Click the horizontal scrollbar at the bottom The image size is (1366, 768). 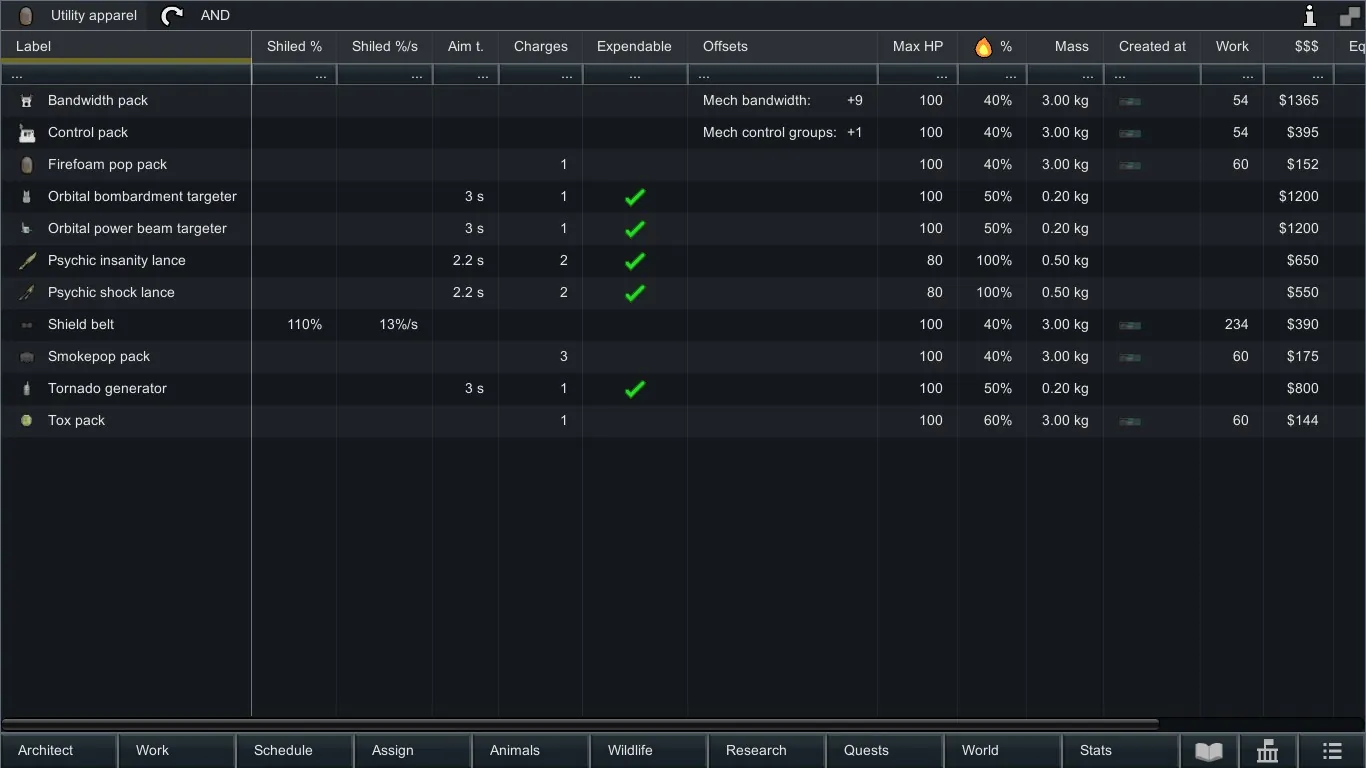[580, 723]
